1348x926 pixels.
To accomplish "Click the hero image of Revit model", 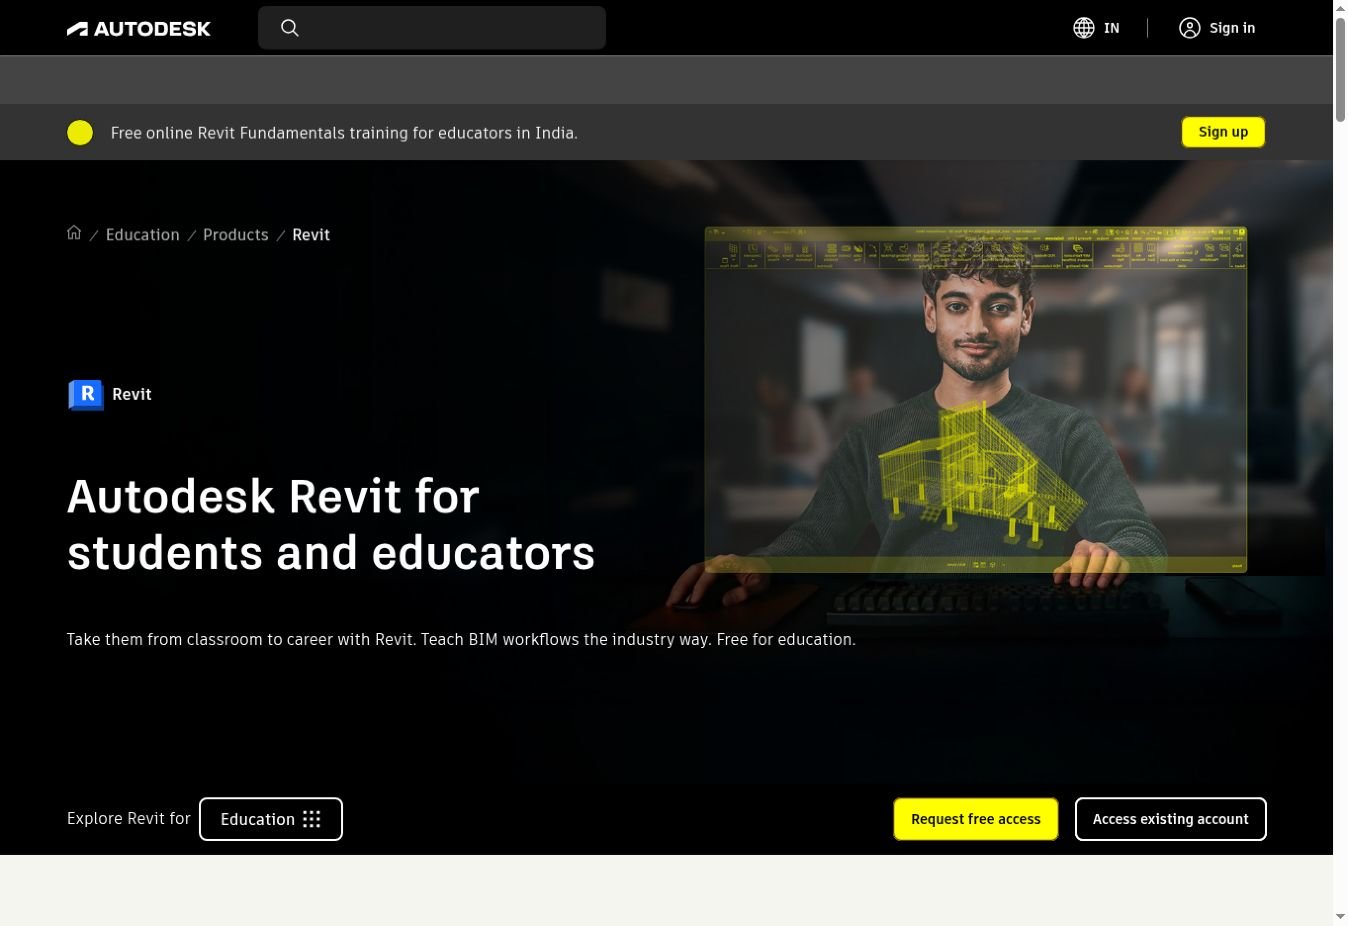I will 976,400.
